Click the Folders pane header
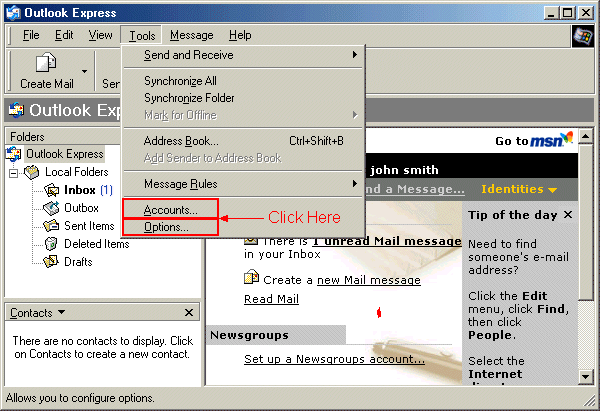The height and width of the screenshot is (411, 600). click(62, 137)
